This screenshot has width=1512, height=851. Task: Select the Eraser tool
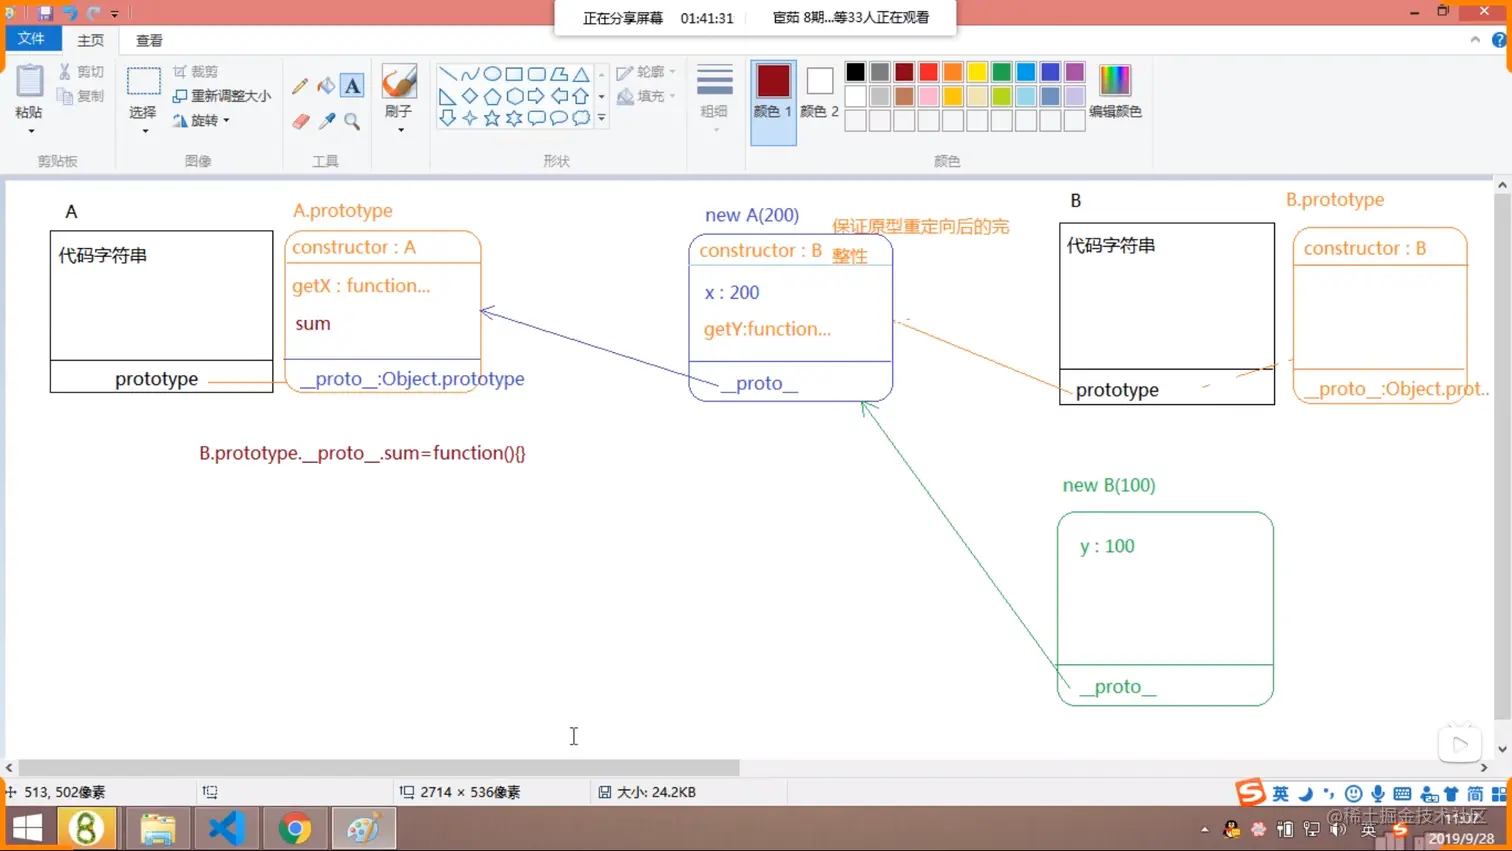click(x=300, y=122)
